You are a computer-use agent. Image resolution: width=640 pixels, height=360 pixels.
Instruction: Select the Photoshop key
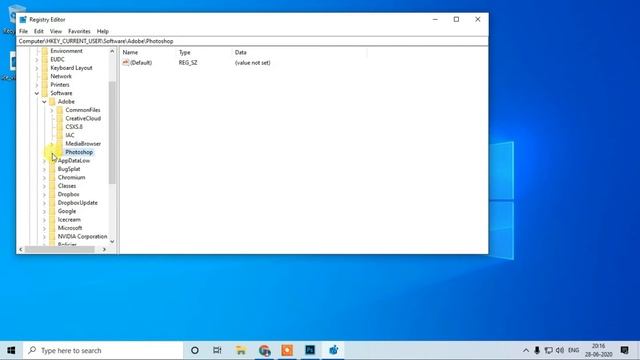(79, 152)
